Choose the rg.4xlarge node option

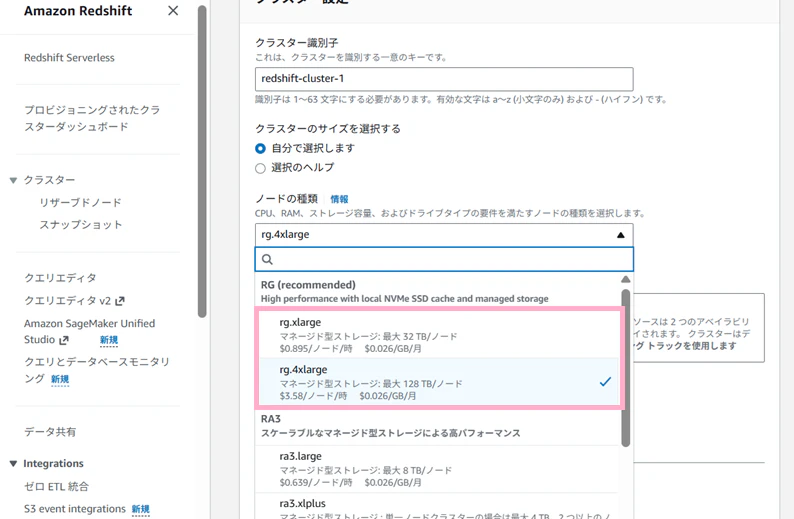439,382
